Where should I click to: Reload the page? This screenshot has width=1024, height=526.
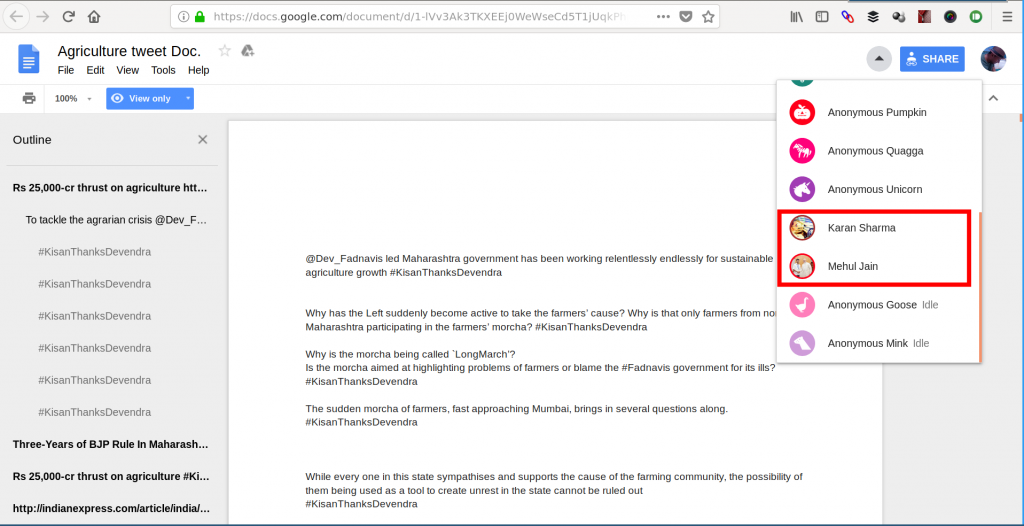click(x=69, y=17)
